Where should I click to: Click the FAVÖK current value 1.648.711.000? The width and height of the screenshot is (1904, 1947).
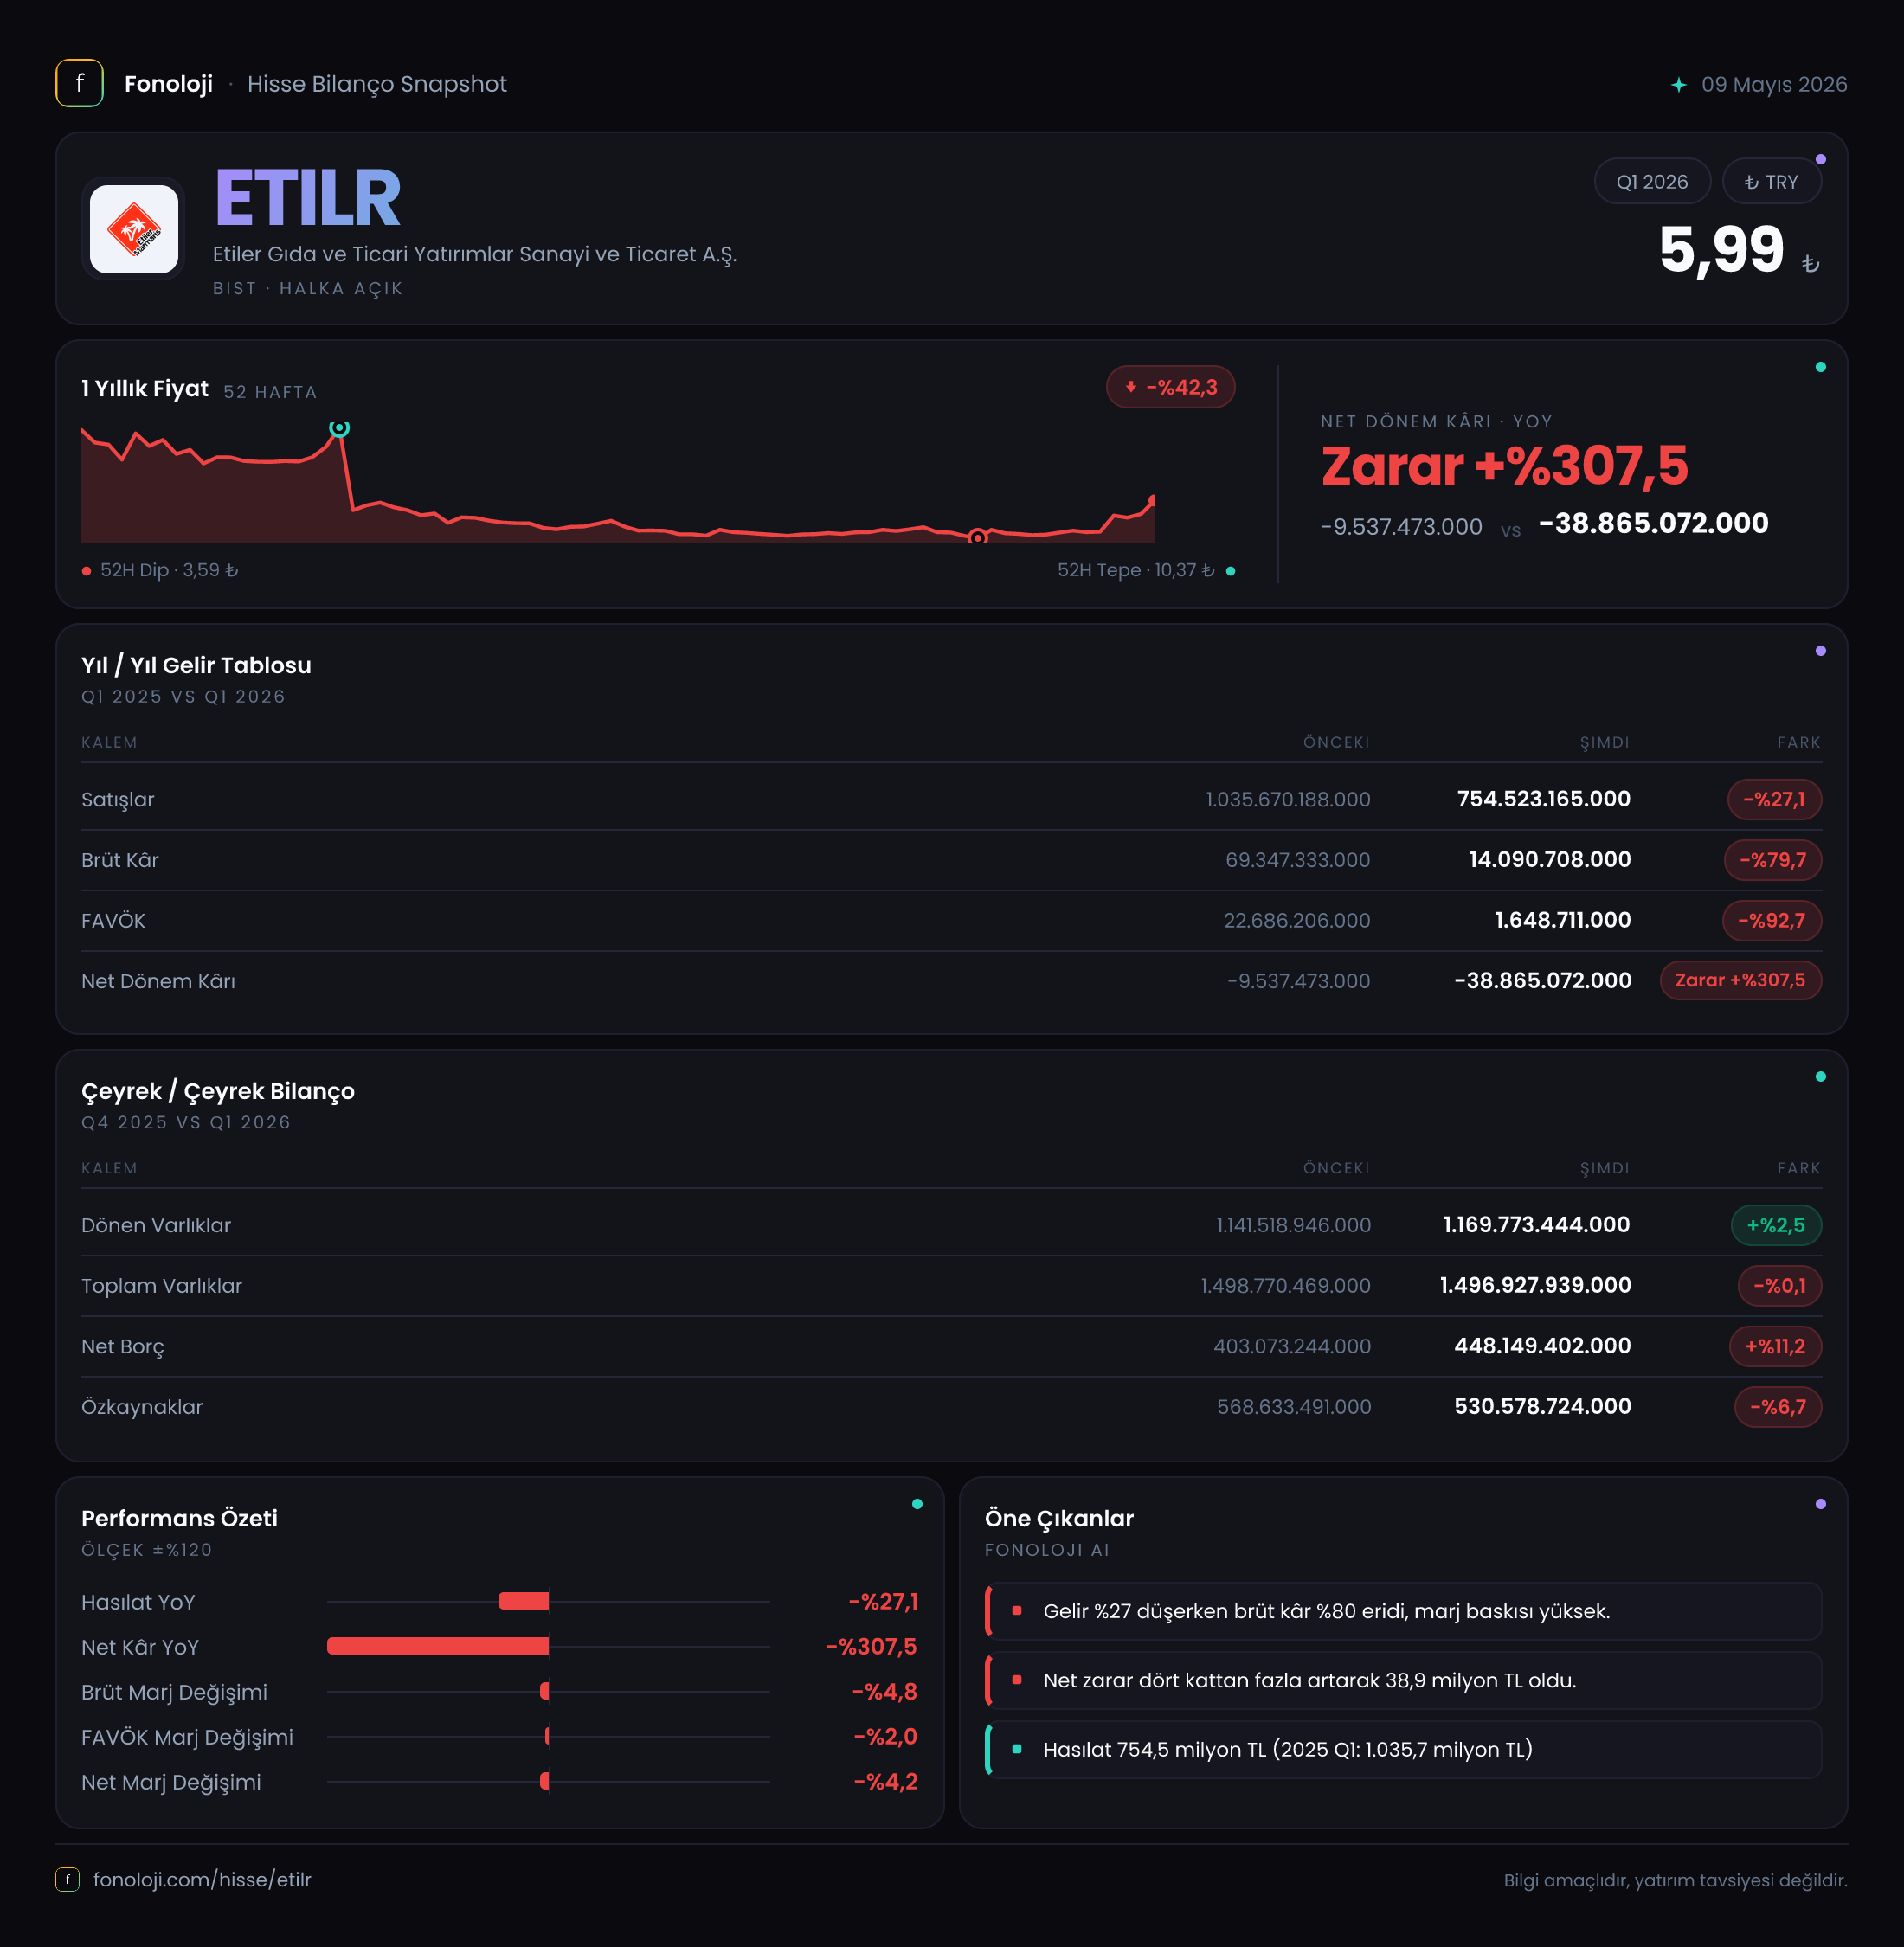[x=1563, y=920]
